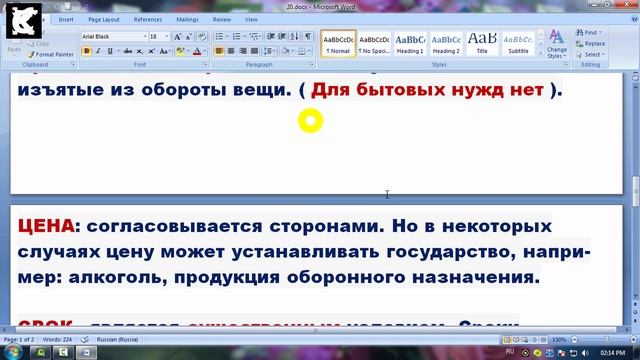Click the zoom slider handle
Screen dimensions: 640x360
pyautogui.click(x=607, y=340)
